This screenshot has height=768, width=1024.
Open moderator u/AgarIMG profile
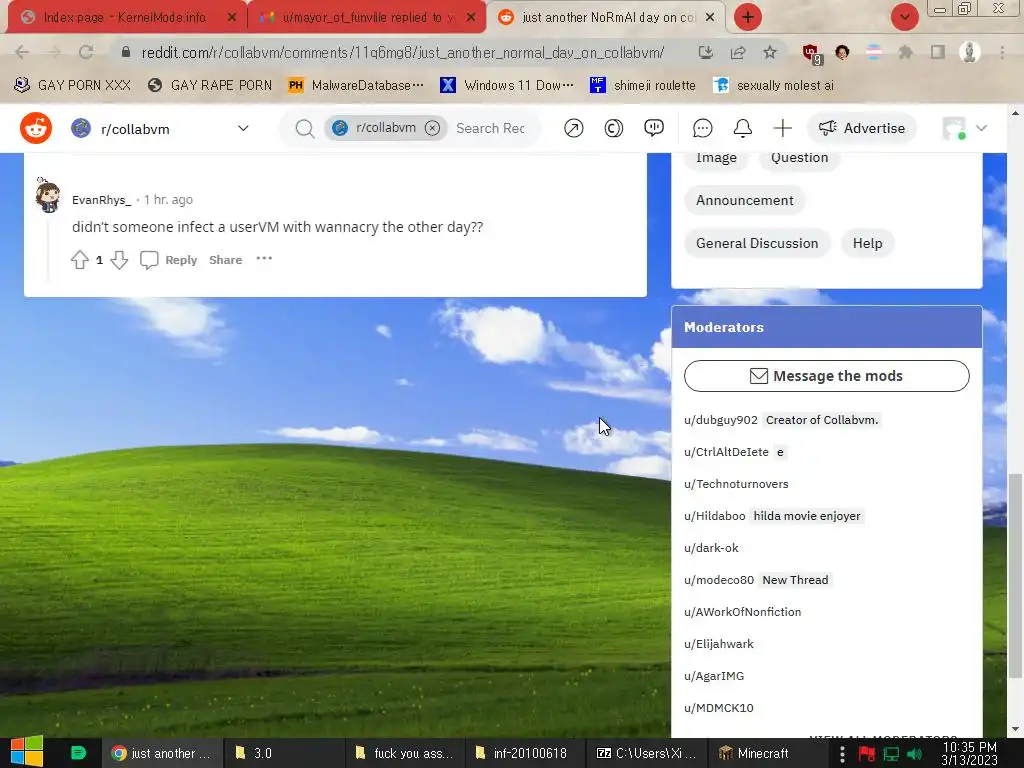tap(714, 676)
